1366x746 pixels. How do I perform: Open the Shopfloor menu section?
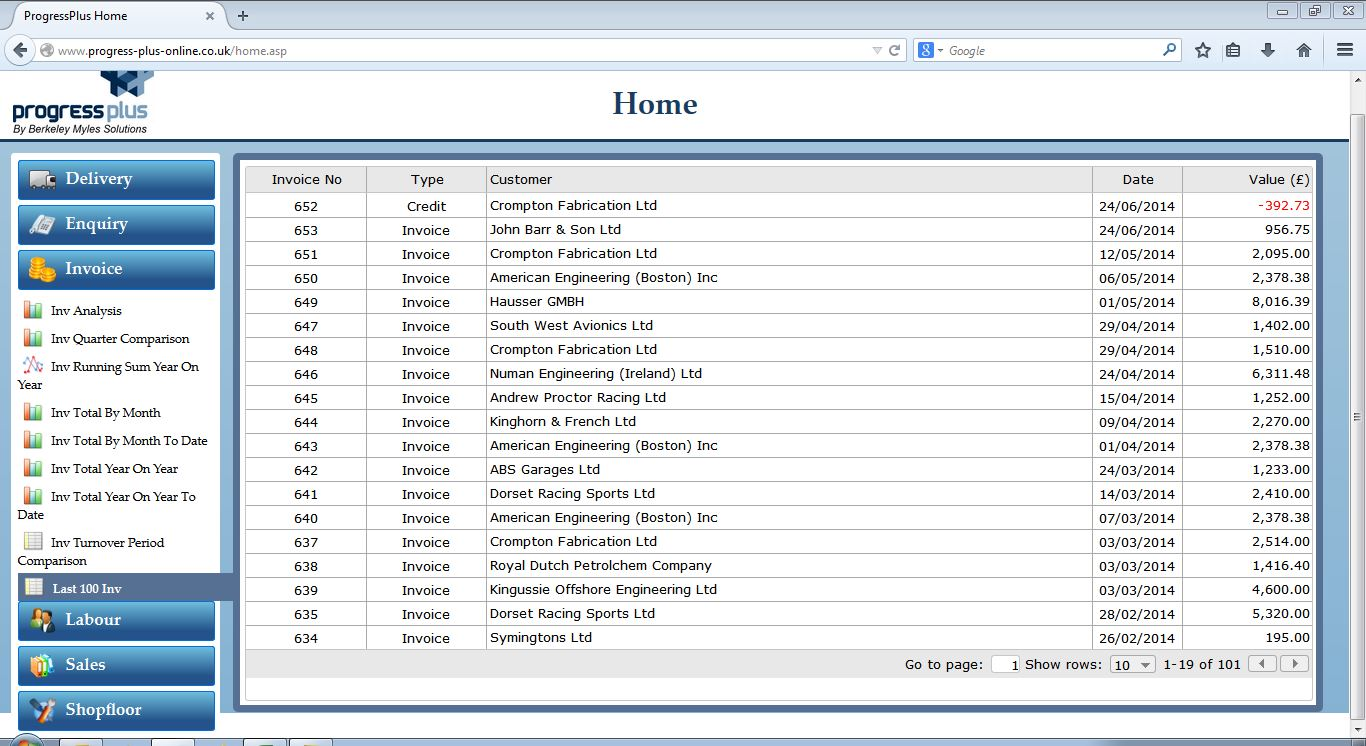tap(116, 710)
